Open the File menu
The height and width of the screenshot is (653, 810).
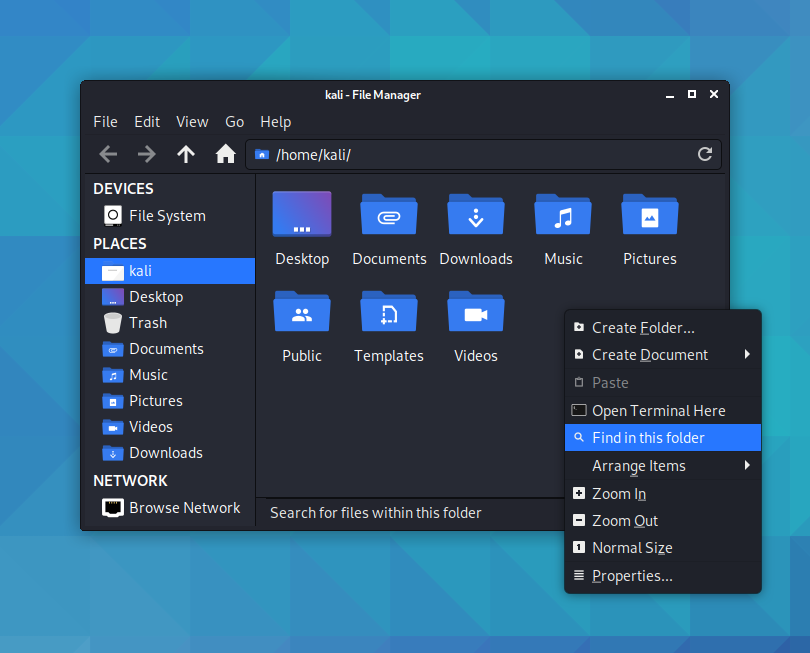tap(105, 122)
